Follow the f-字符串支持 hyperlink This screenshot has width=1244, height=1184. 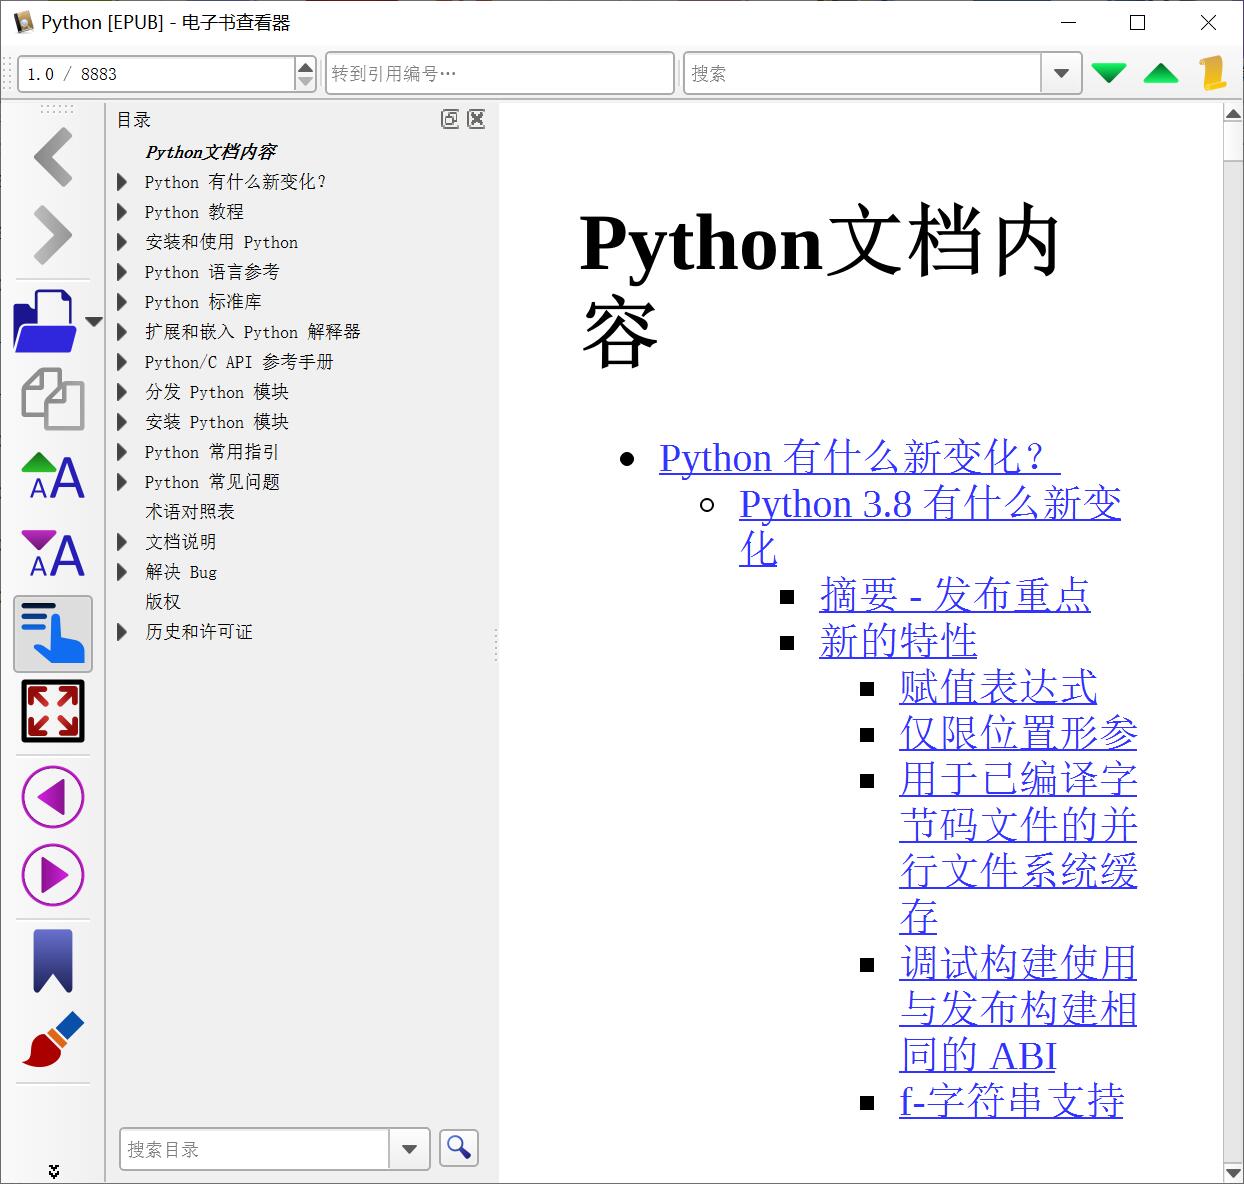click(1010, 1102)
